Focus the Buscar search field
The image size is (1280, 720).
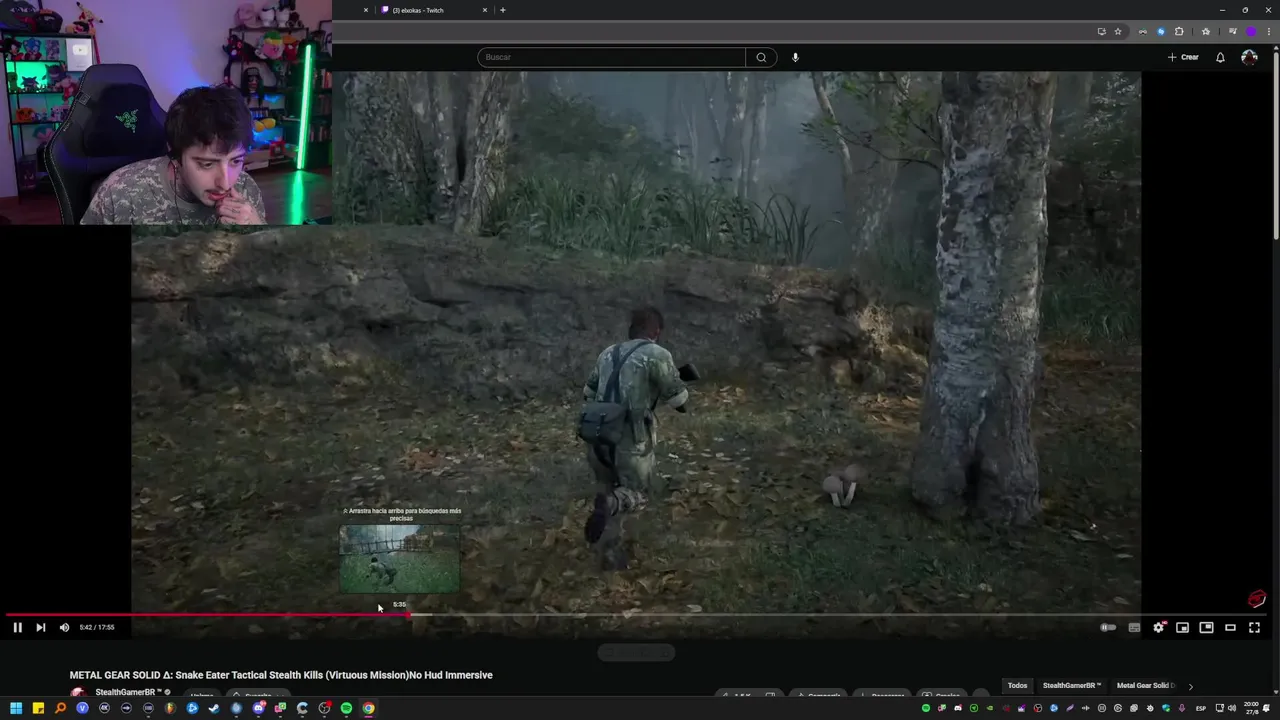click(611, 57)
